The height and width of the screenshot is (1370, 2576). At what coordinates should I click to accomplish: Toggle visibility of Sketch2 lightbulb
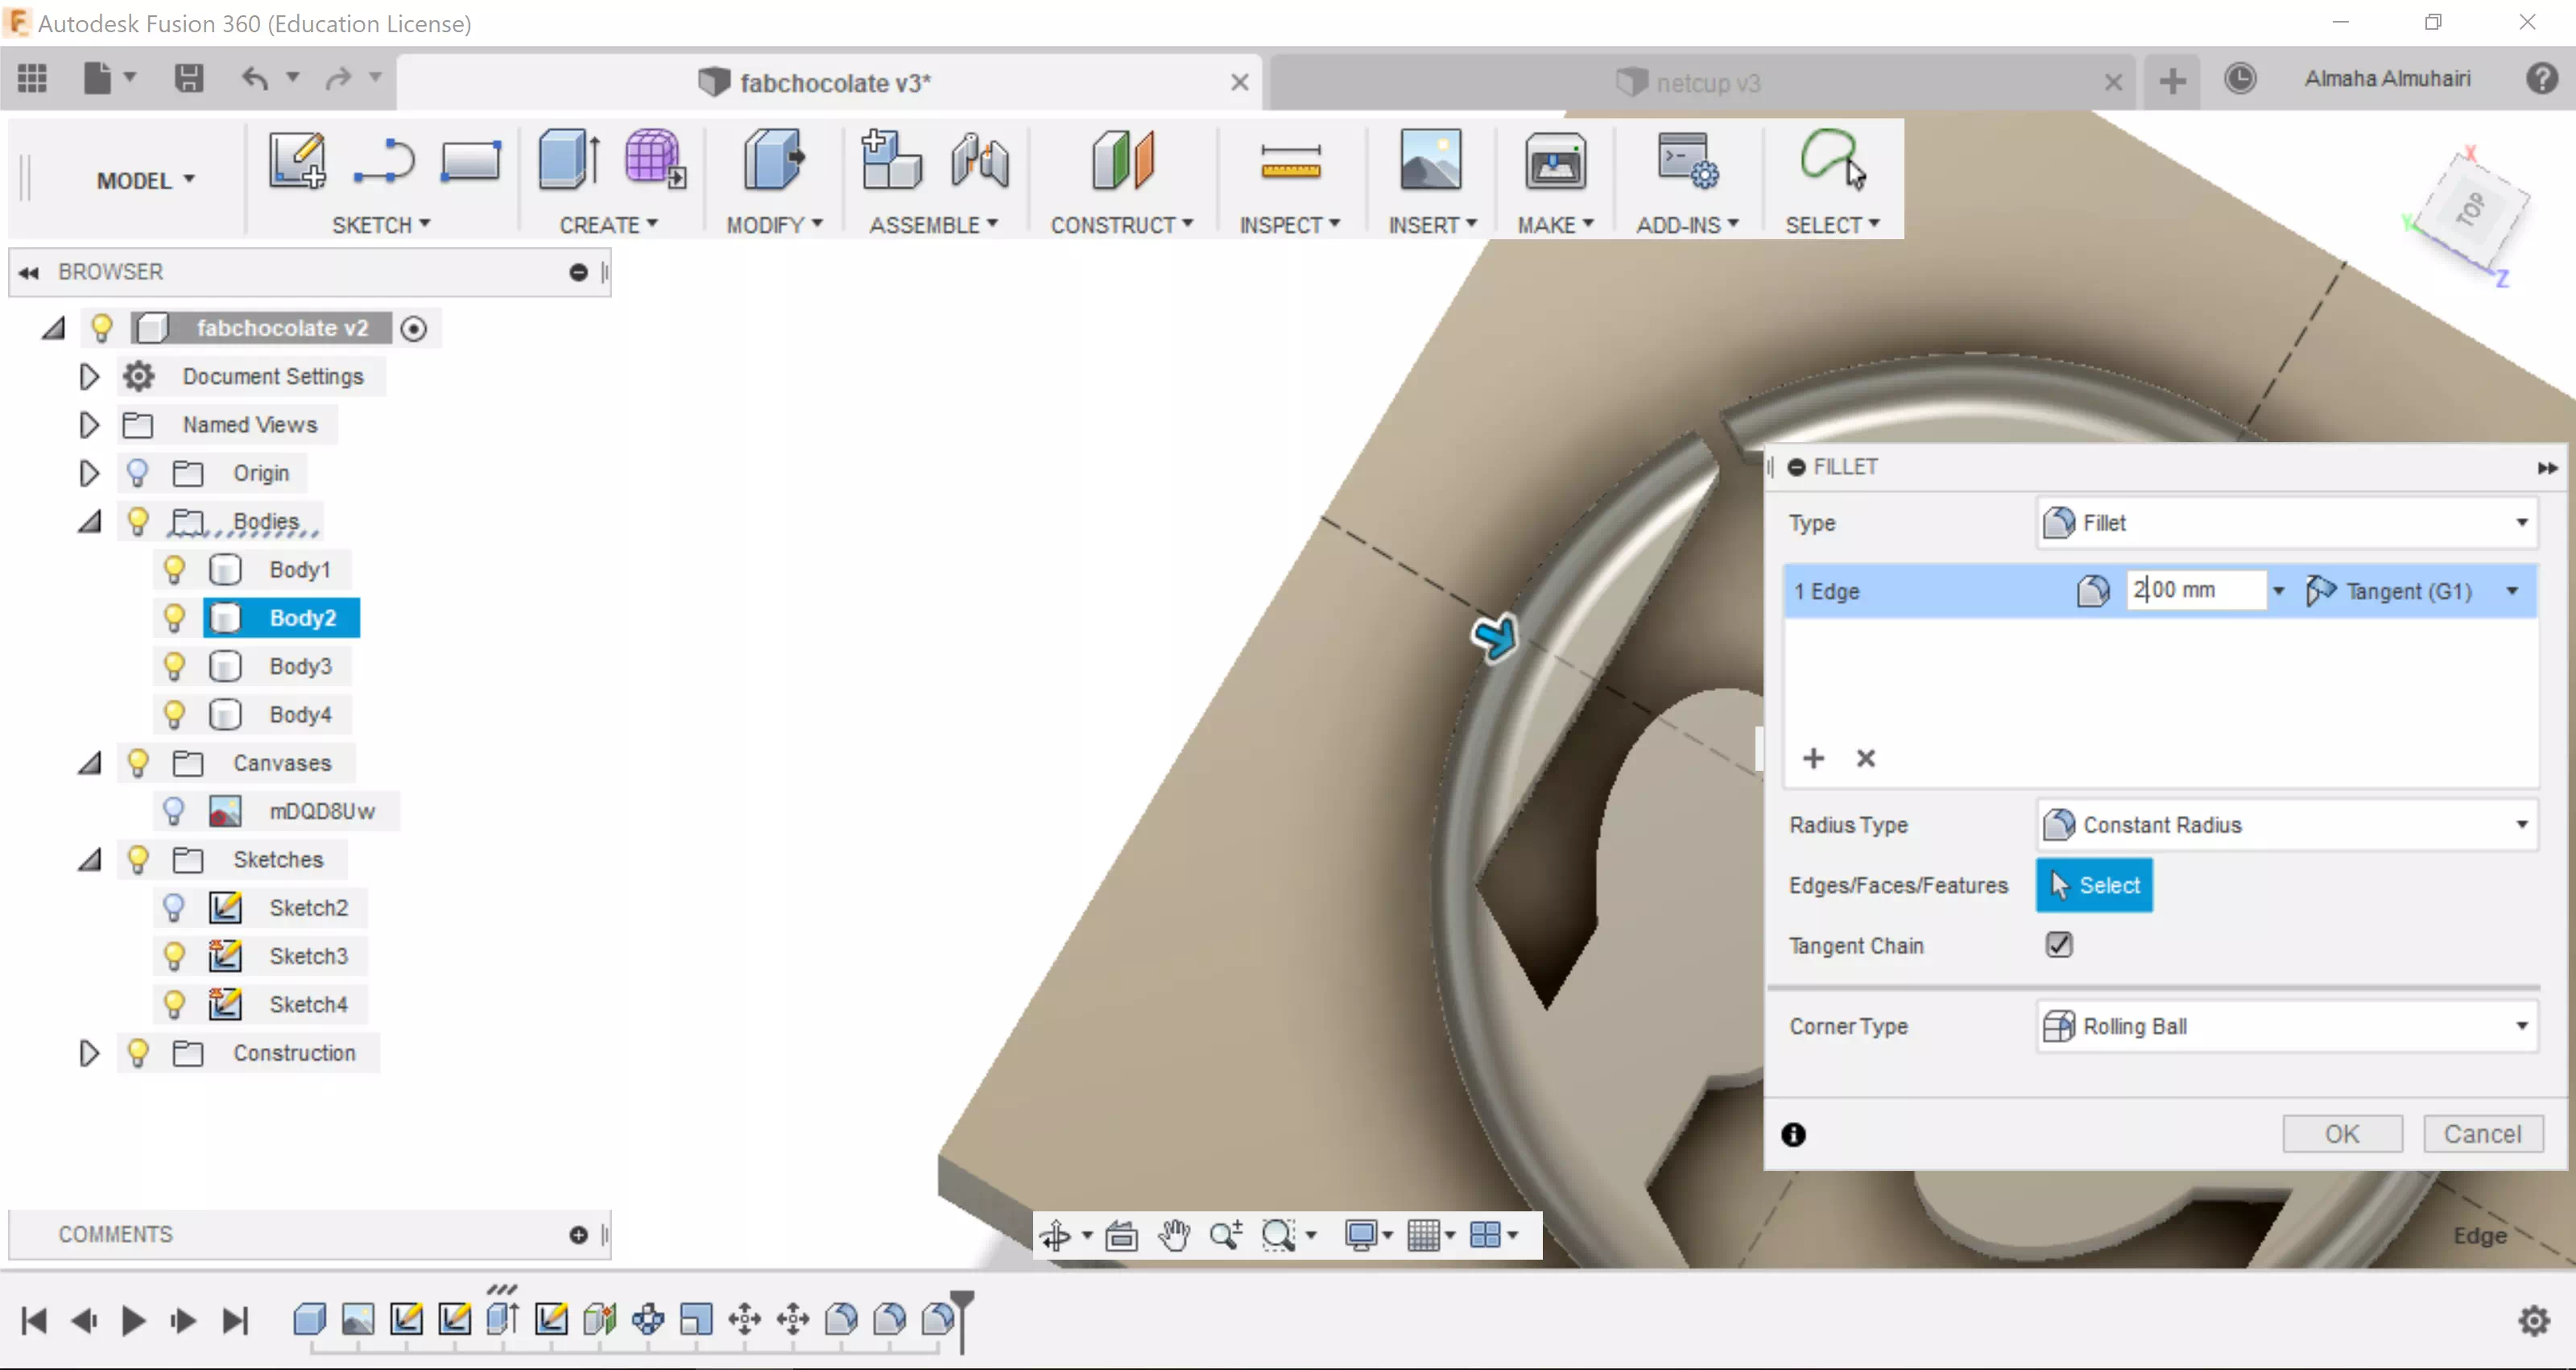(174, 907)
